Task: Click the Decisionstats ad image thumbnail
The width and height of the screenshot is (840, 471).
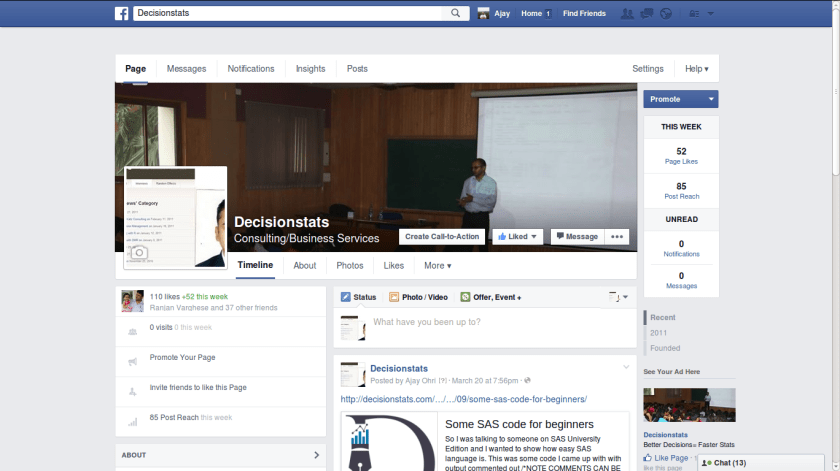Action: [689, 405]
